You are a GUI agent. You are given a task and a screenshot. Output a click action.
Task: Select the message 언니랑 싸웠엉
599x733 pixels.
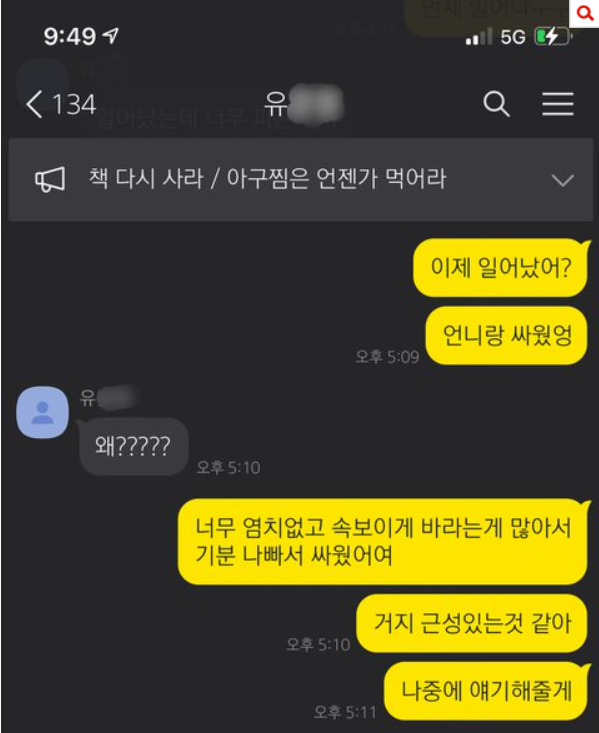[506, 335]
